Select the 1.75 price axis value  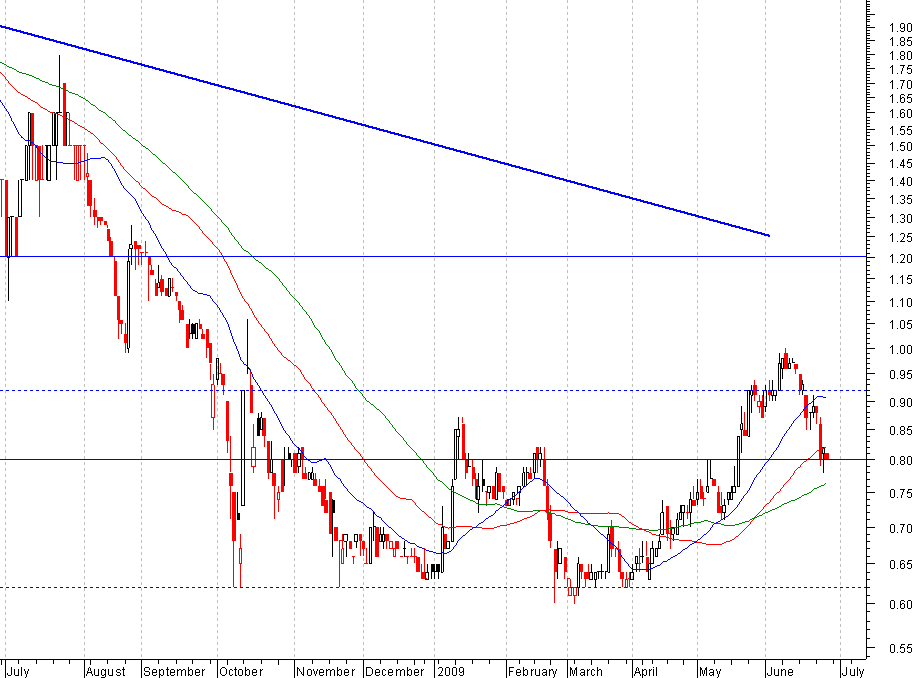coord(901,70)
